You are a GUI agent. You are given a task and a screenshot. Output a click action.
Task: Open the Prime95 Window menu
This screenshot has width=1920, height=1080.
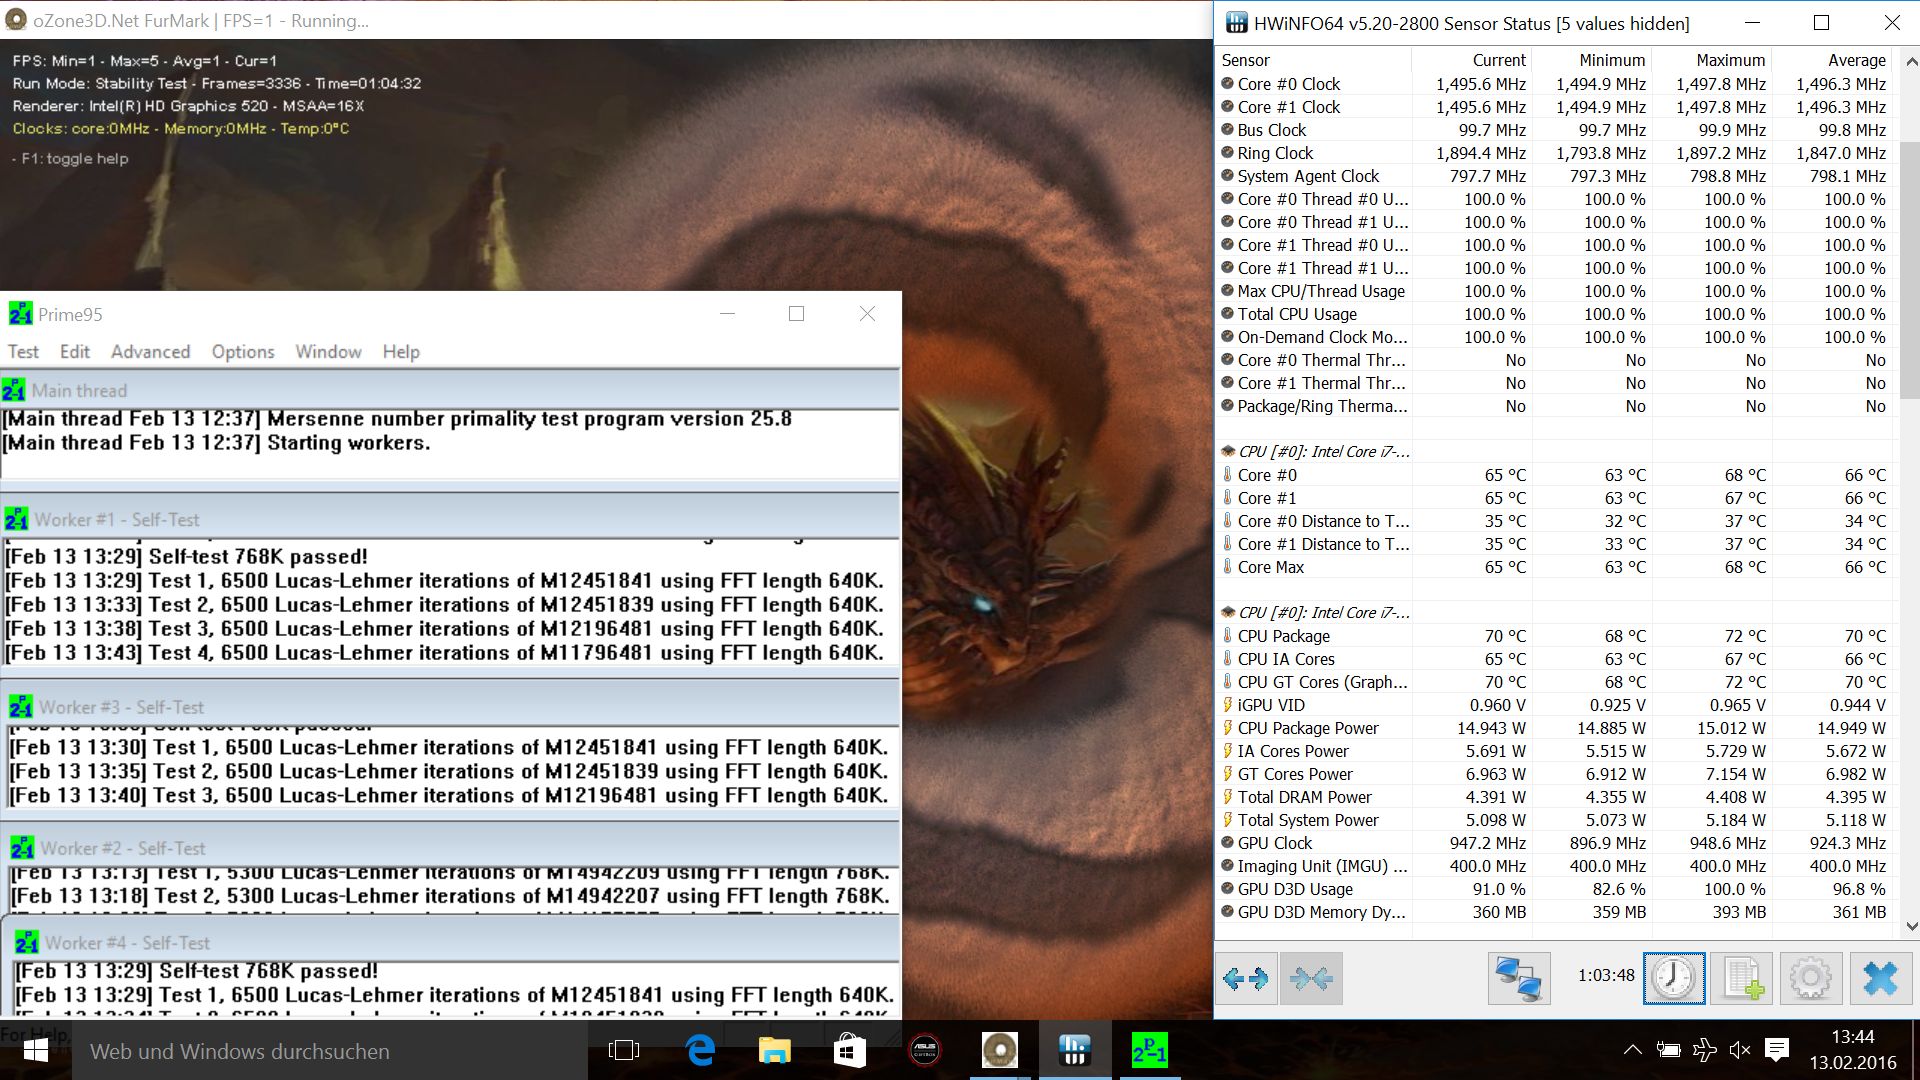[x=328, y=352]
